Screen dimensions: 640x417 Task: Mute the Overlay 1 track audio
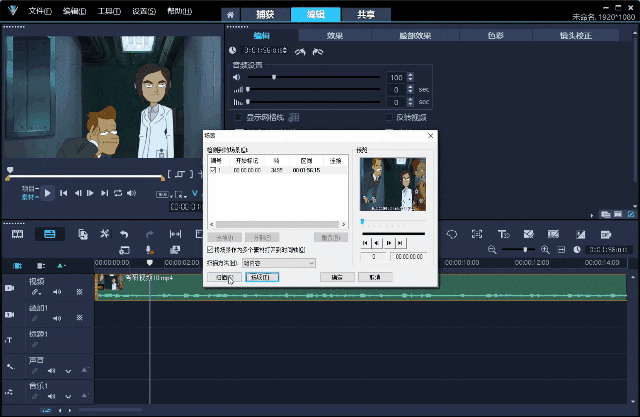57,318
